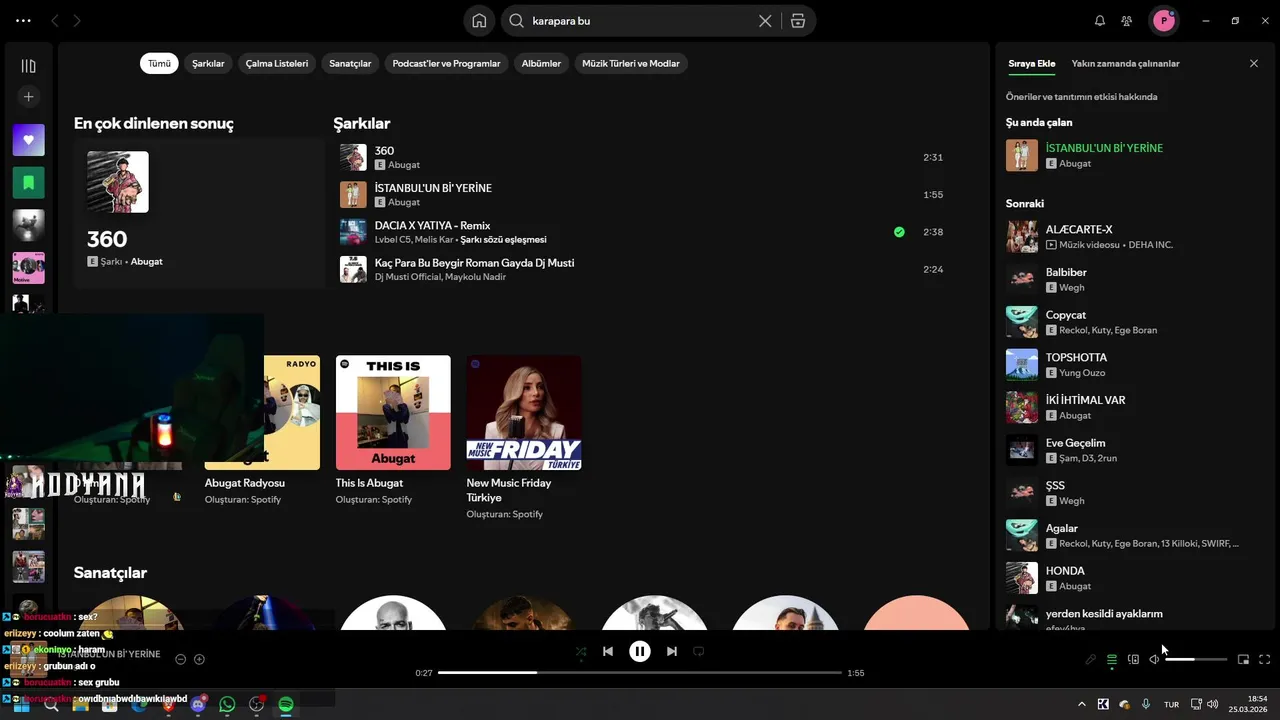Click the minus circle icon next to now playing
Image resolution: width=1280 pixels, height=720 pixels.
[x=180, y=659]
